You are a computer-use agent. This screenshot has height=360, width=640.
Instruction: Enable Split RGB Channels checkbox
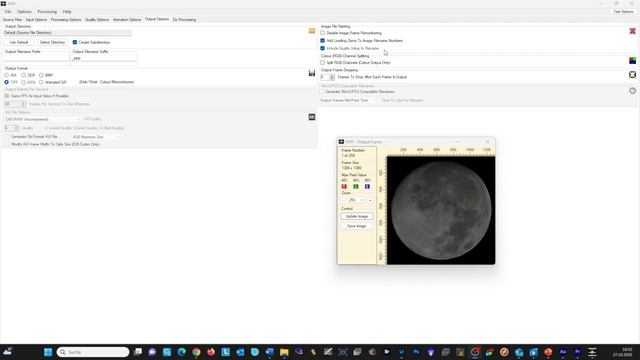click(322, 62)
